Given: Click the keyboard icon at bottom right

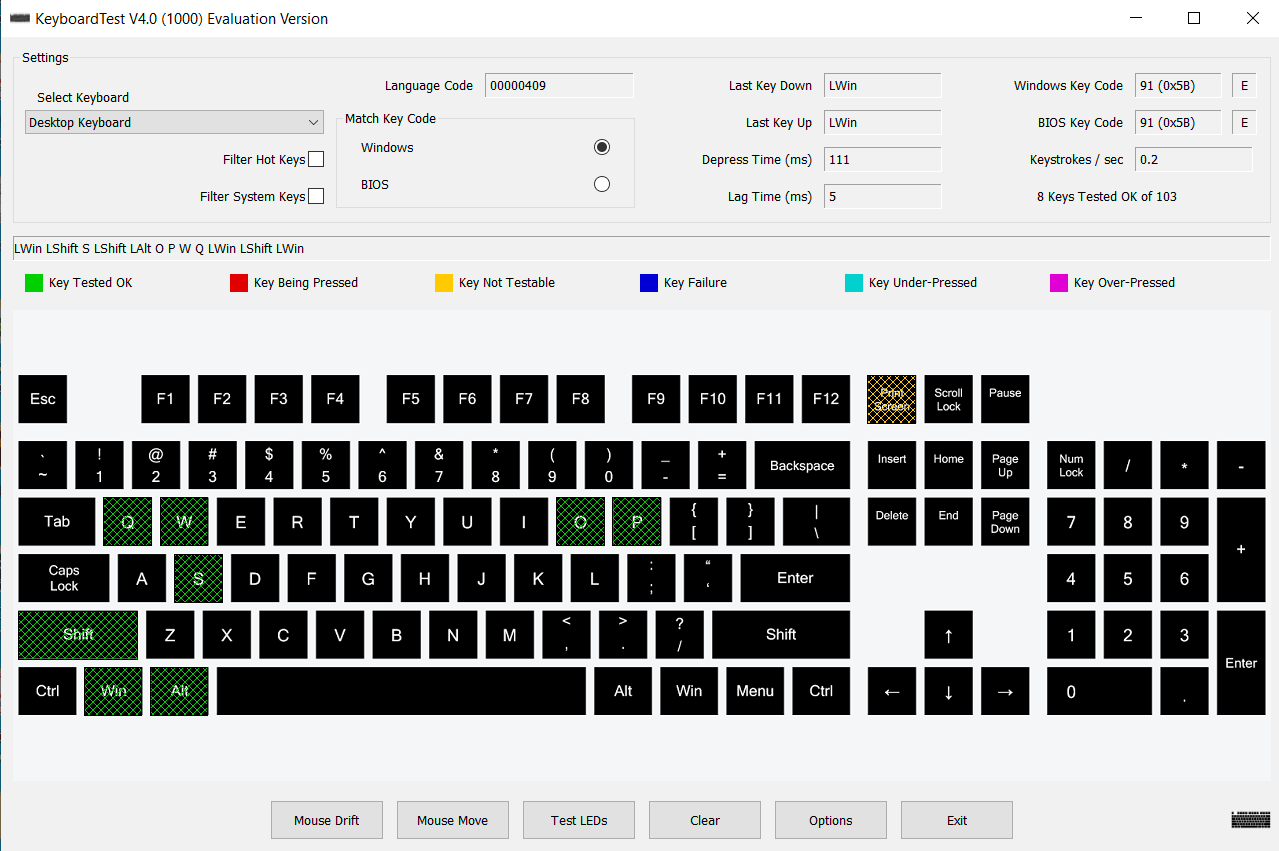Looking at the screenshot, I should pos(1249,819).
